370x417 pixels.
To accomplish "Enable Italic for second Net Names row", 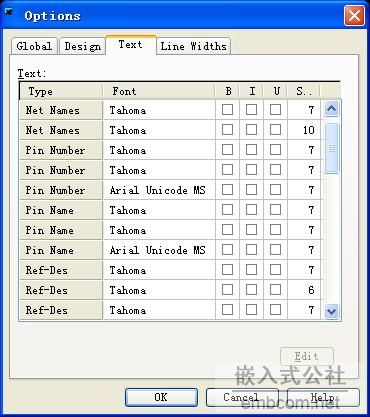I will 251,130.
